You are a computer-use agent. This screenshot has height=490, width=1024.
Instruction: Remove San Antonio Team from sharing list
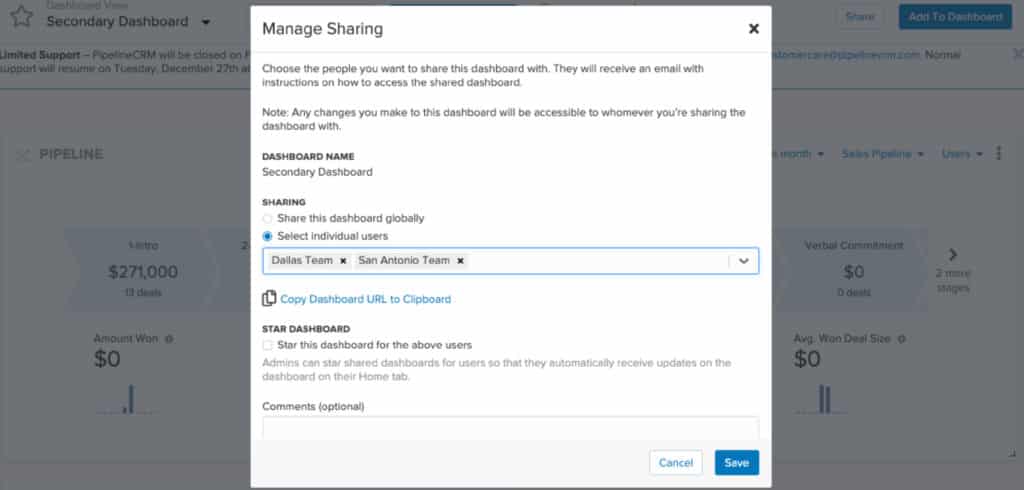pyautogui.click(x=460, y=261)
